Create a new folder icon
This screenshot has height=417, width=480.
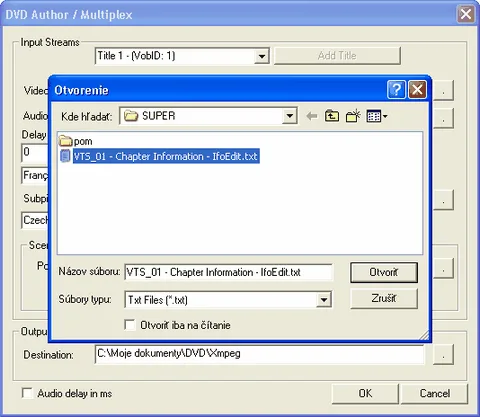pyautogui.click(x=353, y=116)
